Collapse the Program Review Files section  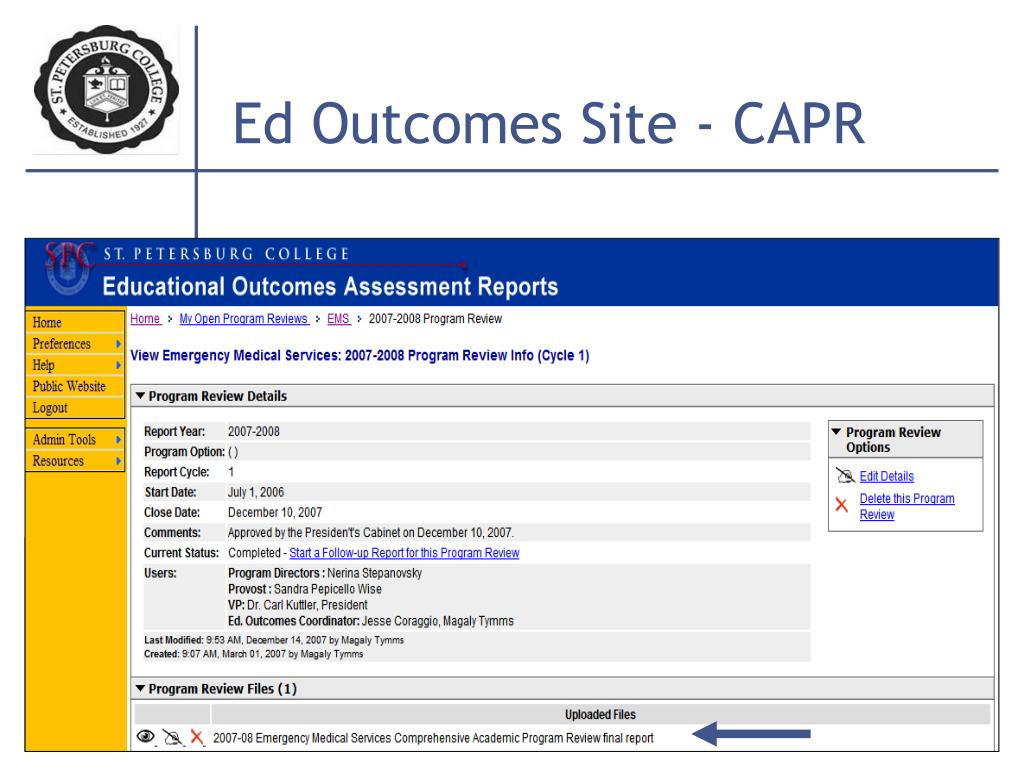coord(140,688)
